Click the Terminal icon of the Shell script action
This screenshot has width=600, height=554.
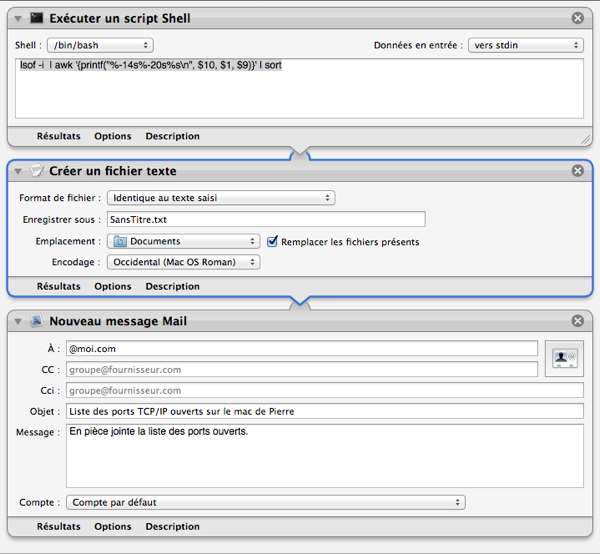click(36, 19)
